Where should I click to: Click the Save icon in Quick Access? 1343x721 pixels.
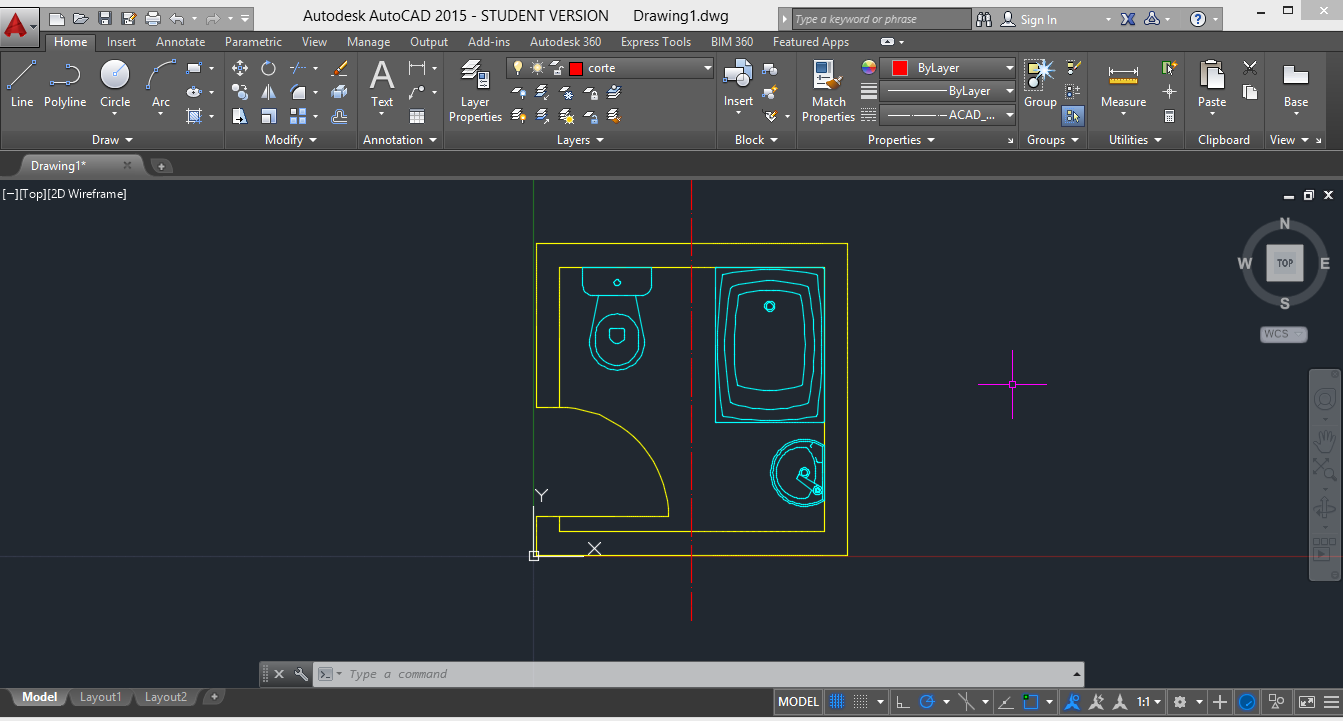point(104,18)
